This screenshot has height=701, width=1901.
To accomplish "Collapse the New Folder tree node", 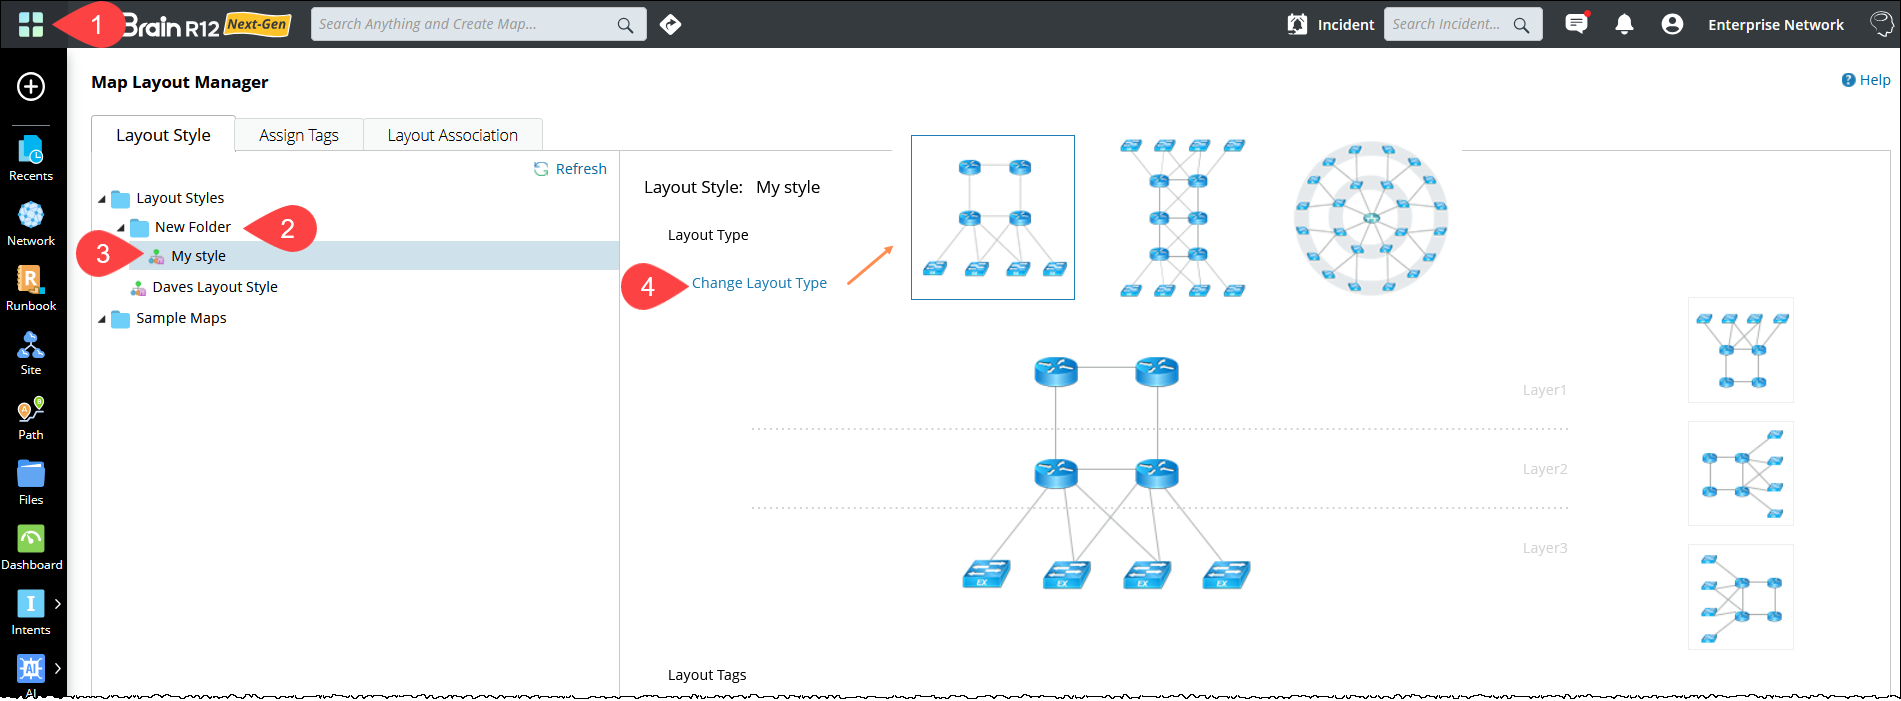I will pyautogui.click(x=121, y=228).
